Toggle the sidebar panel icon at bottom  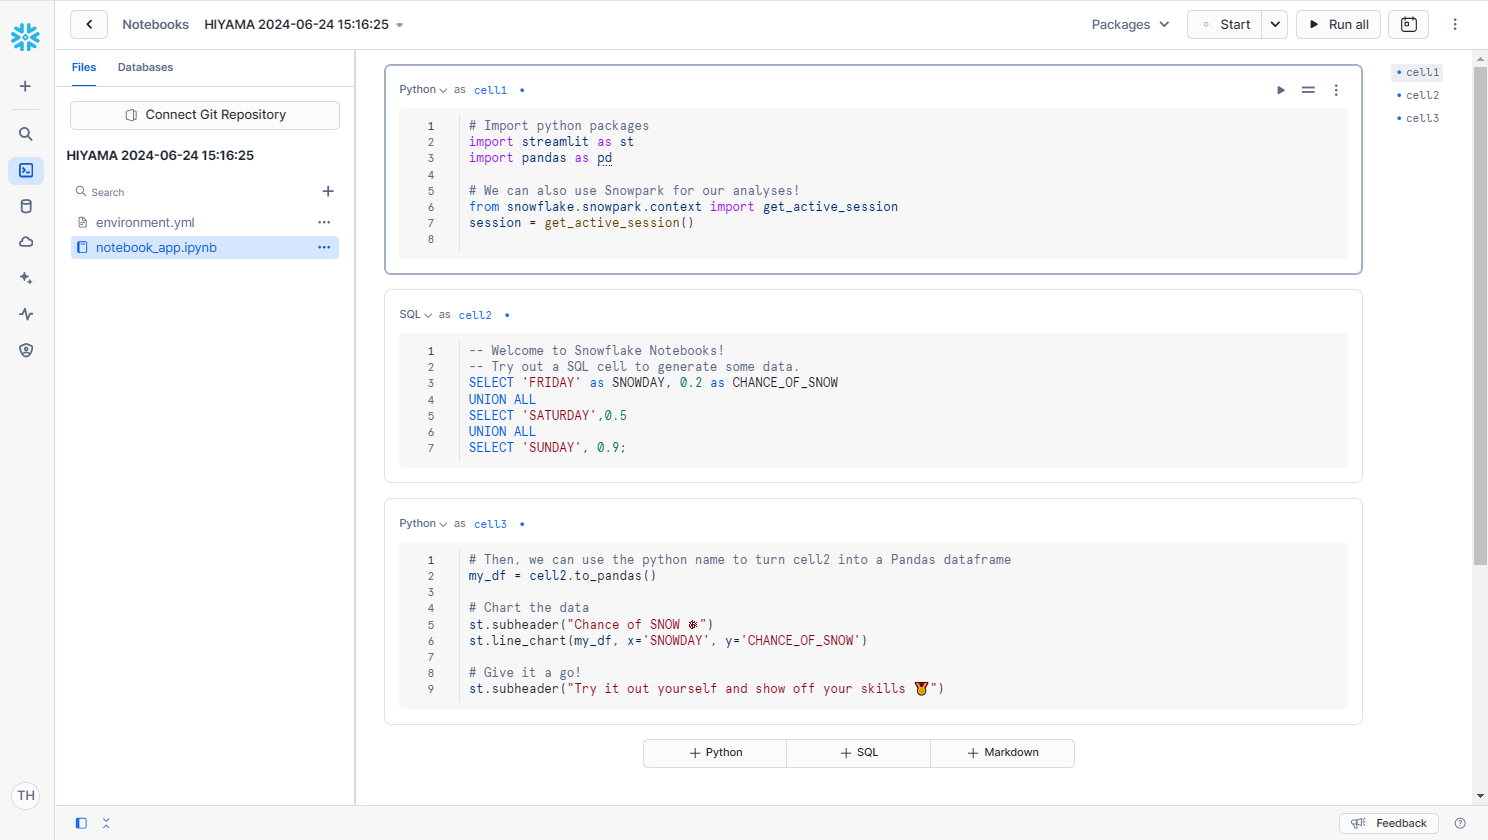(x=81, y=823)
